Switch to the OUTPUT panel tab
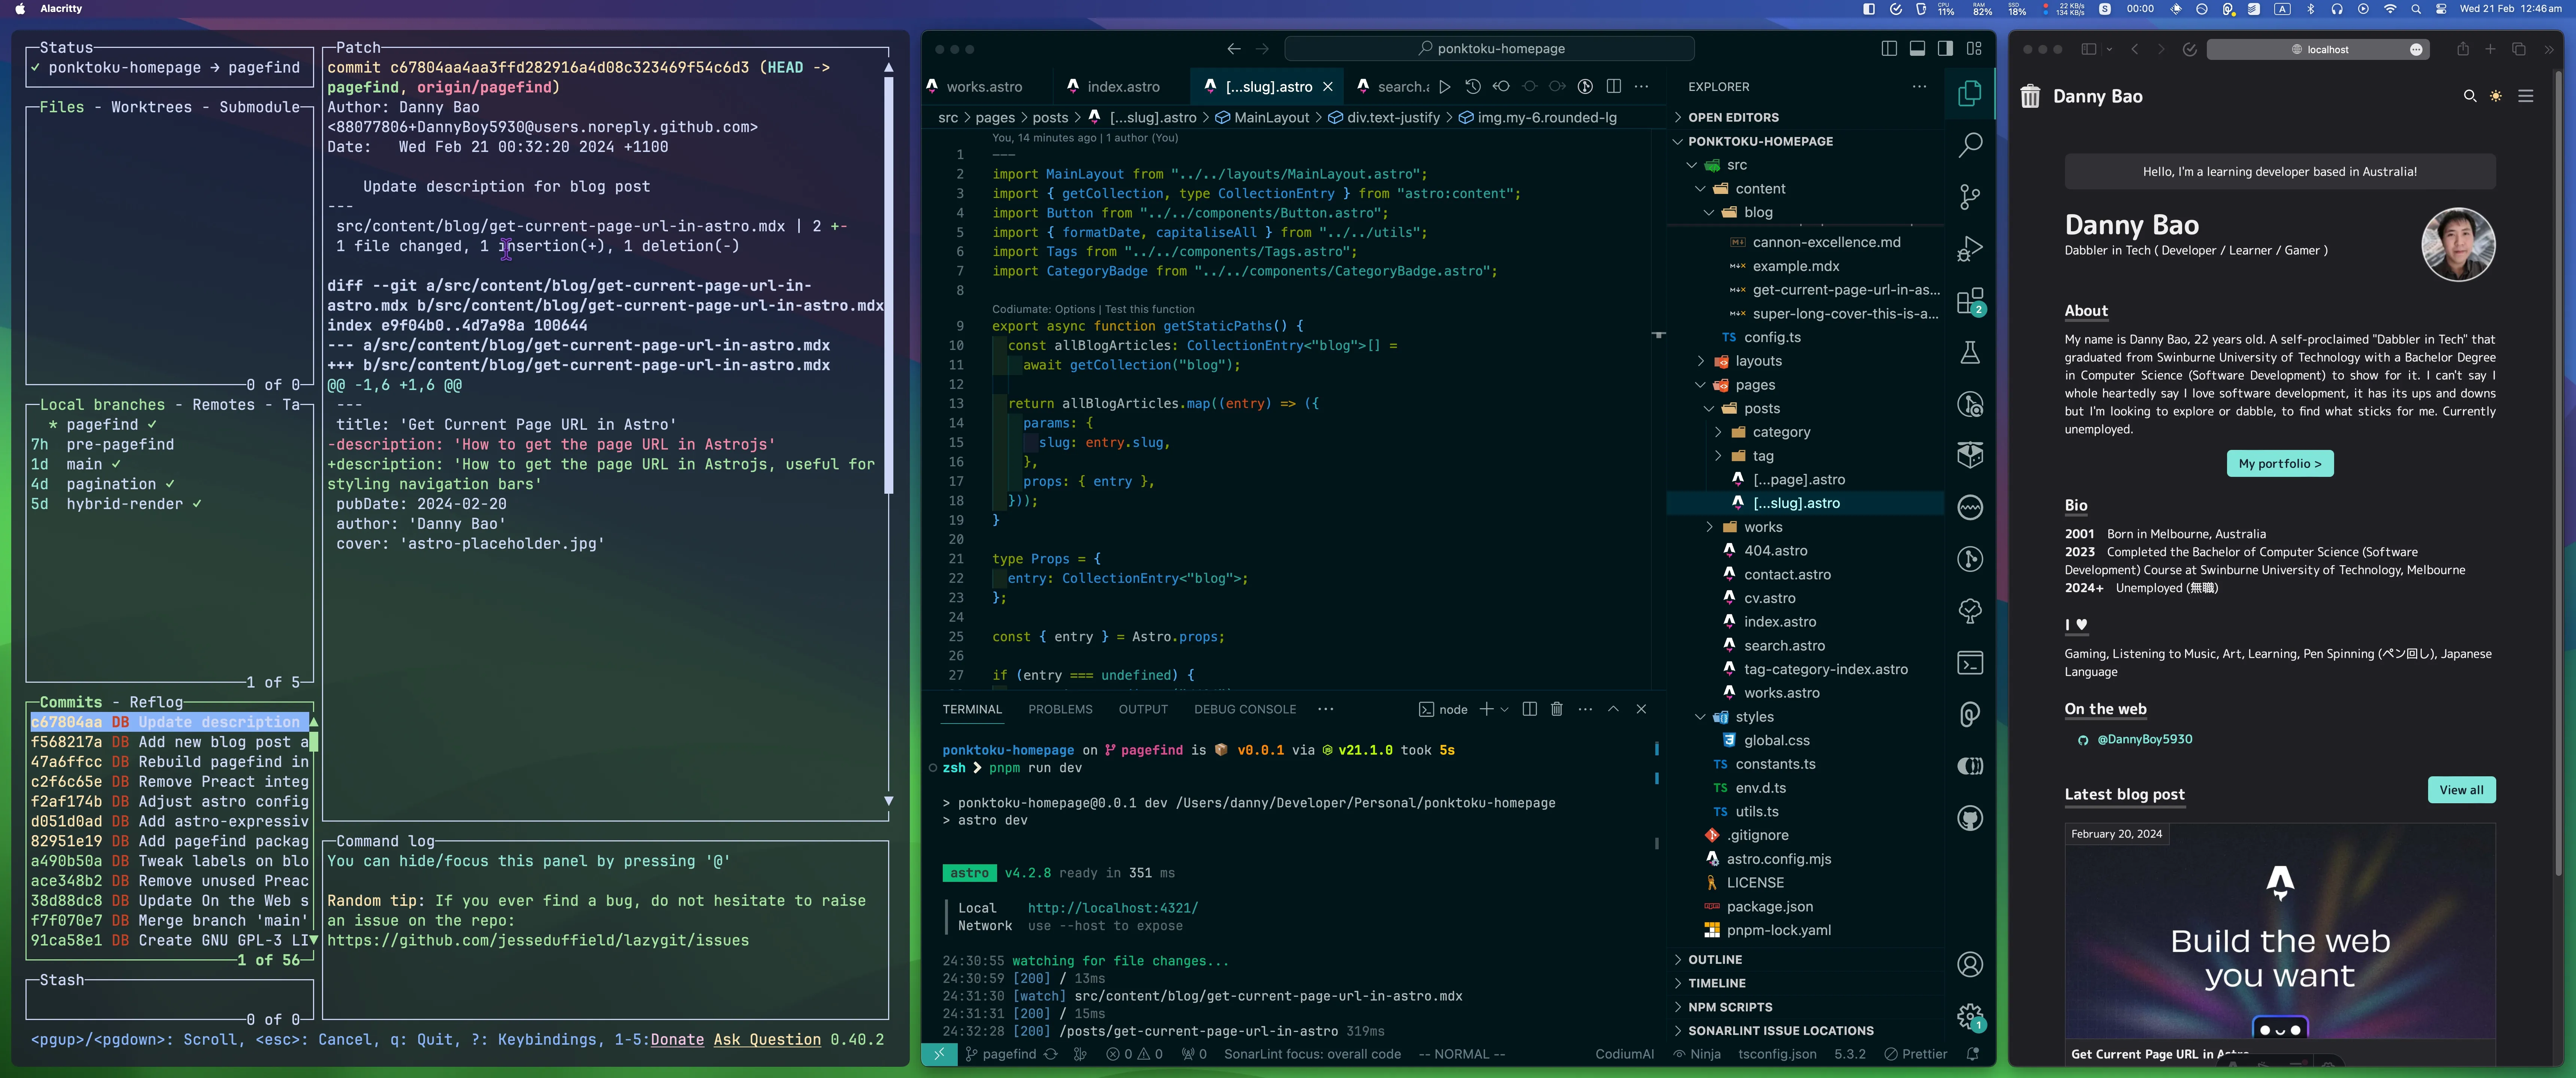Screen dimensions: 2576x1078 1143,709
